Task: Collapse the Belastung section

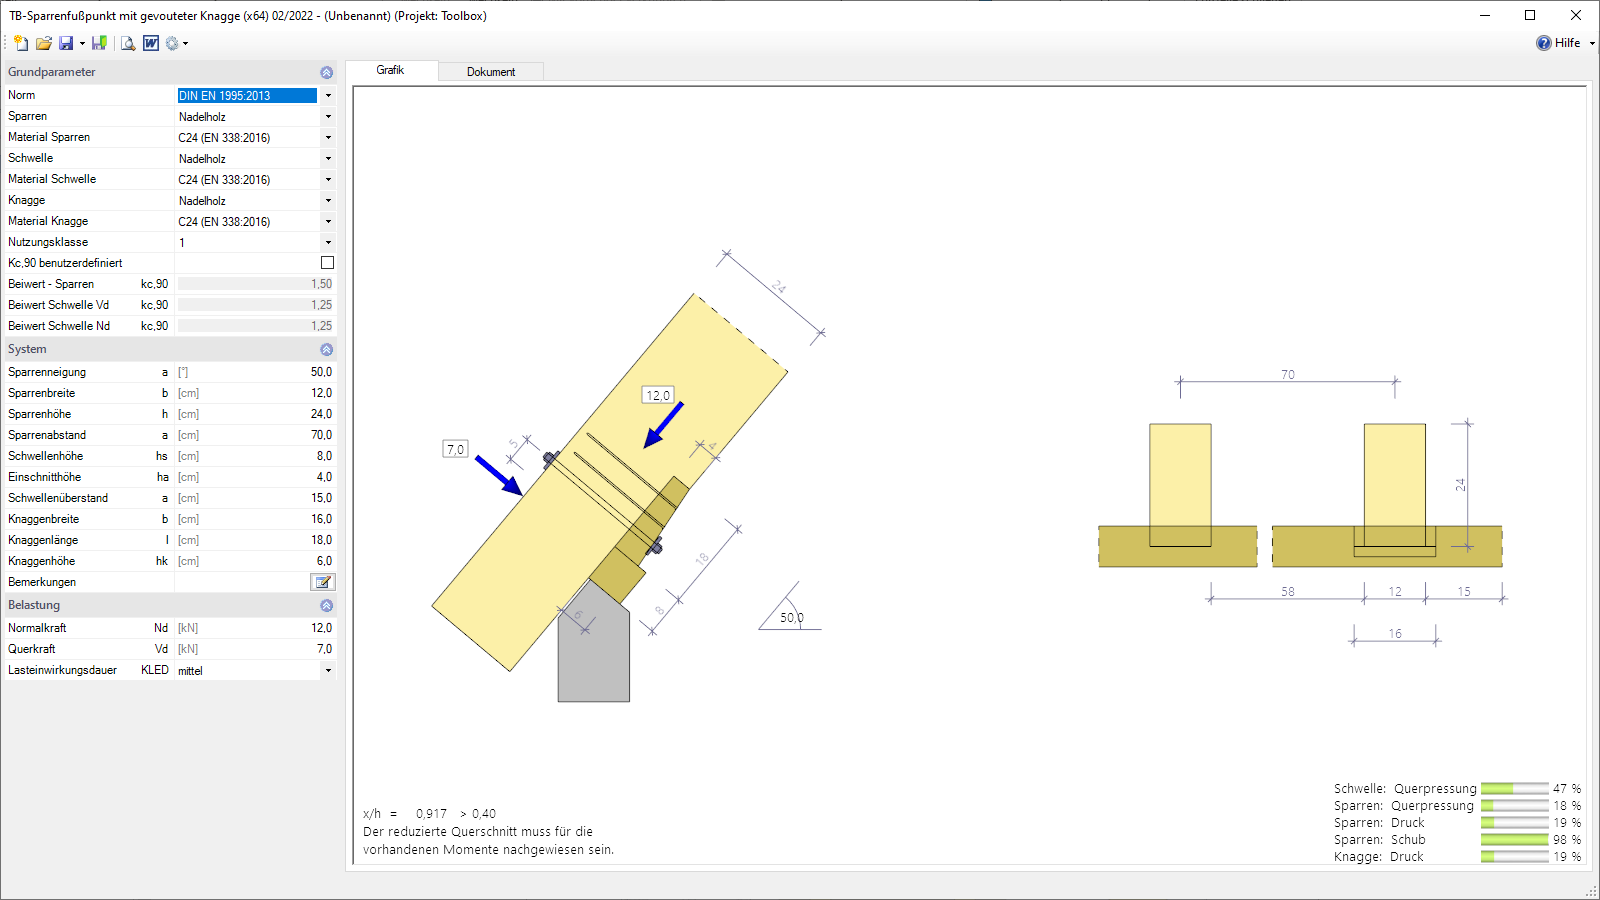Action: click(326, 605)
